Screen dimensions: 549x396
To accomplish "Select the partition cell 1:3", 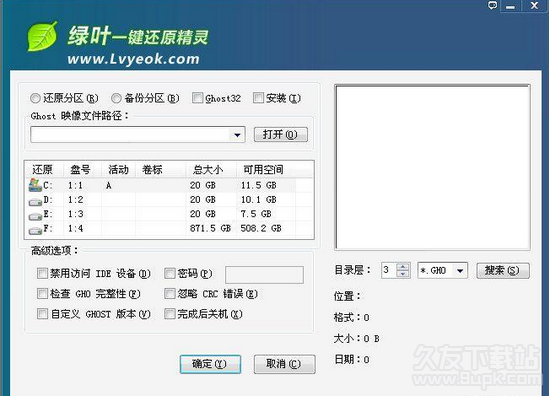I will (x=75, y=214).
